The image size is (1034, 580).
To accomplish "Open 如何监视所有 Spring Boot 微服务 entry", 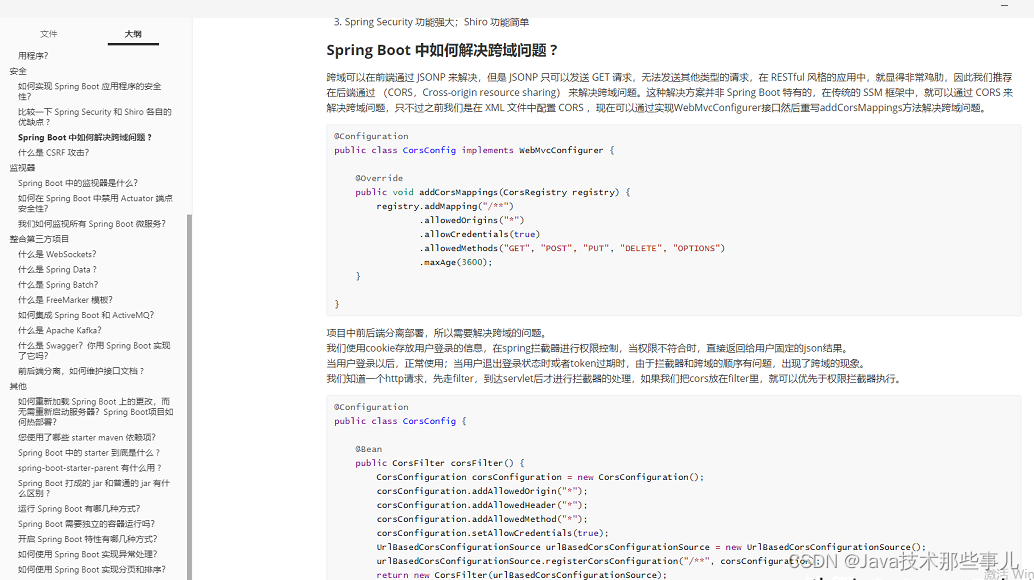I will (92, 224).
